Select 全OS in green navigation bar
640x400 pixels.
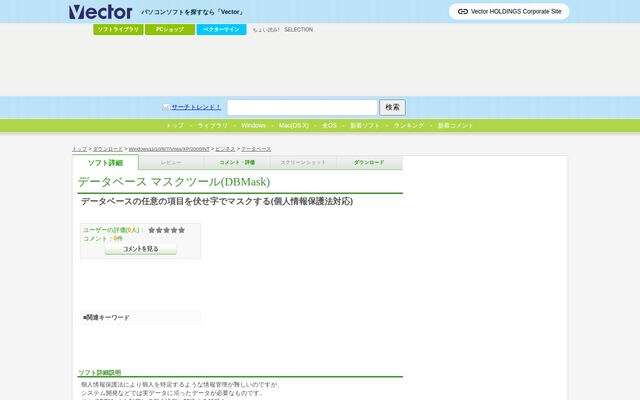click(329, 125)
